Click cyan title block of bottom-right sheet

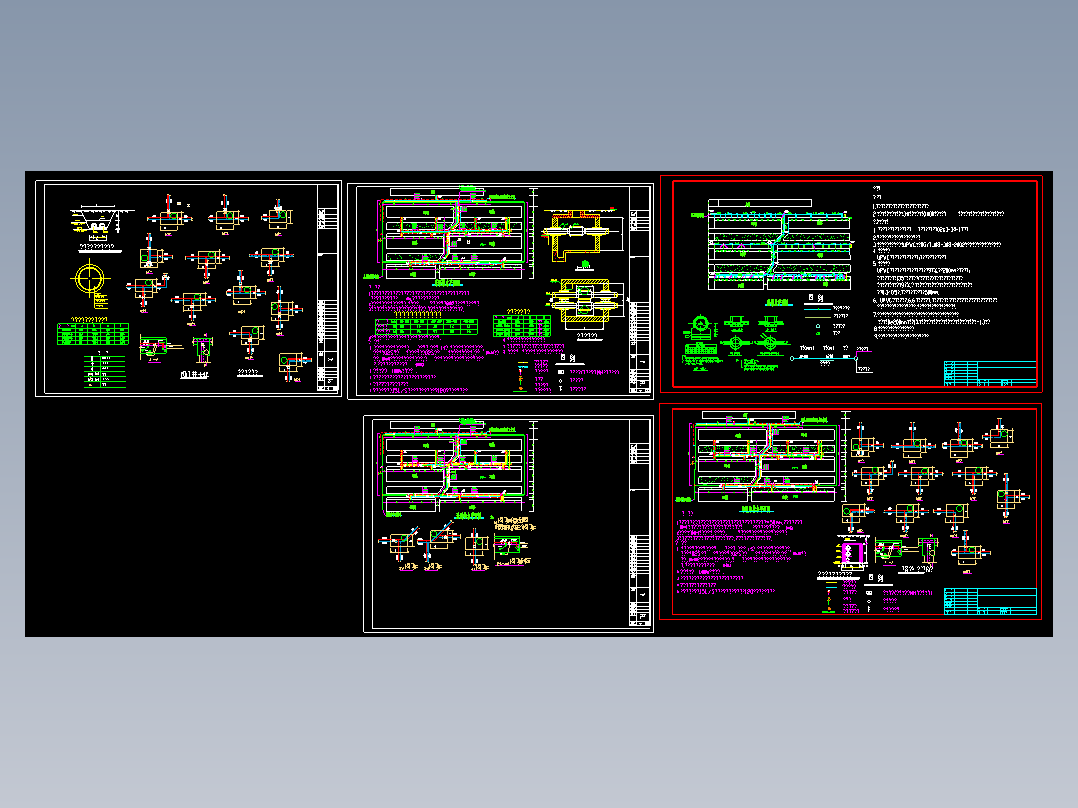pos(990,601)
